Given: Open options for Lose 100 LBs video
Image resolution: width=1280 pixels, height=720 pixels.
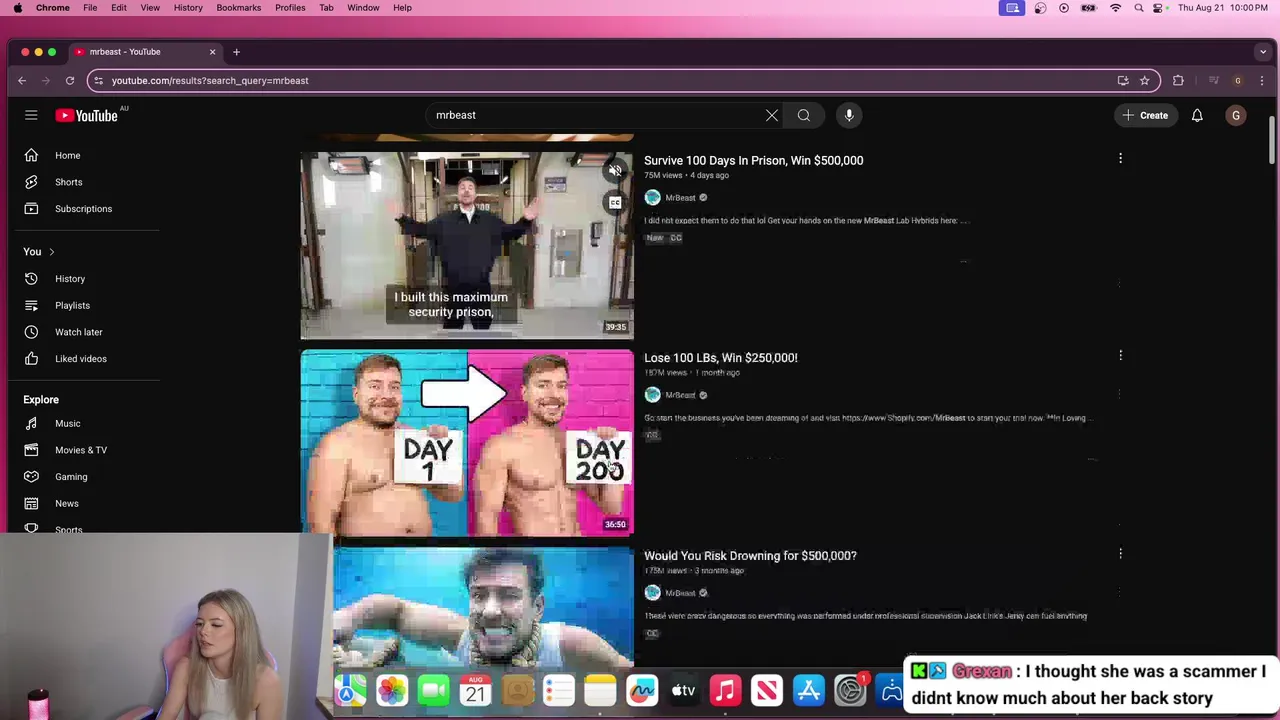Looking at the screenshot, I should (1120, 356).
